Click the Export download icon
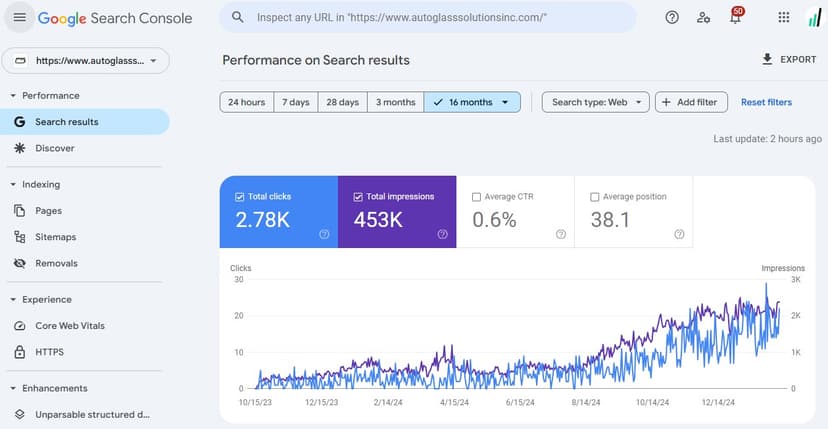This screenshot has width=828, height=429. coord(768,59)
